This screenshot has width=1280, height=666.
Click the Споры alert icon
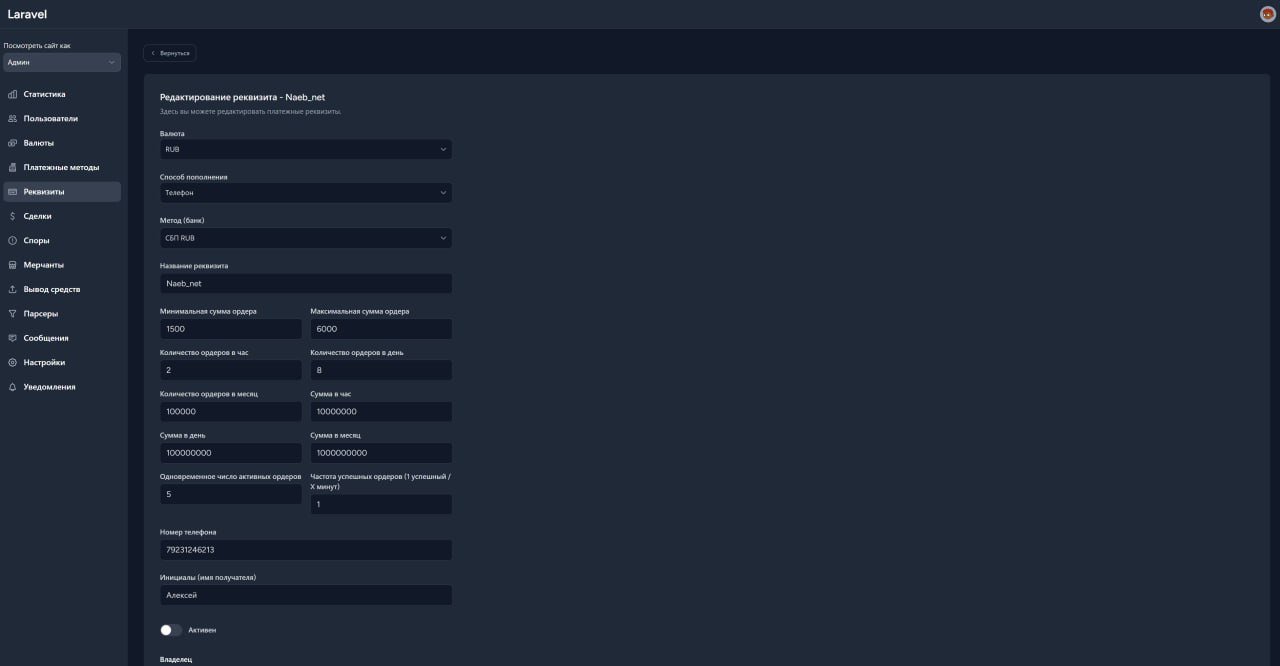tap(12, 241)
